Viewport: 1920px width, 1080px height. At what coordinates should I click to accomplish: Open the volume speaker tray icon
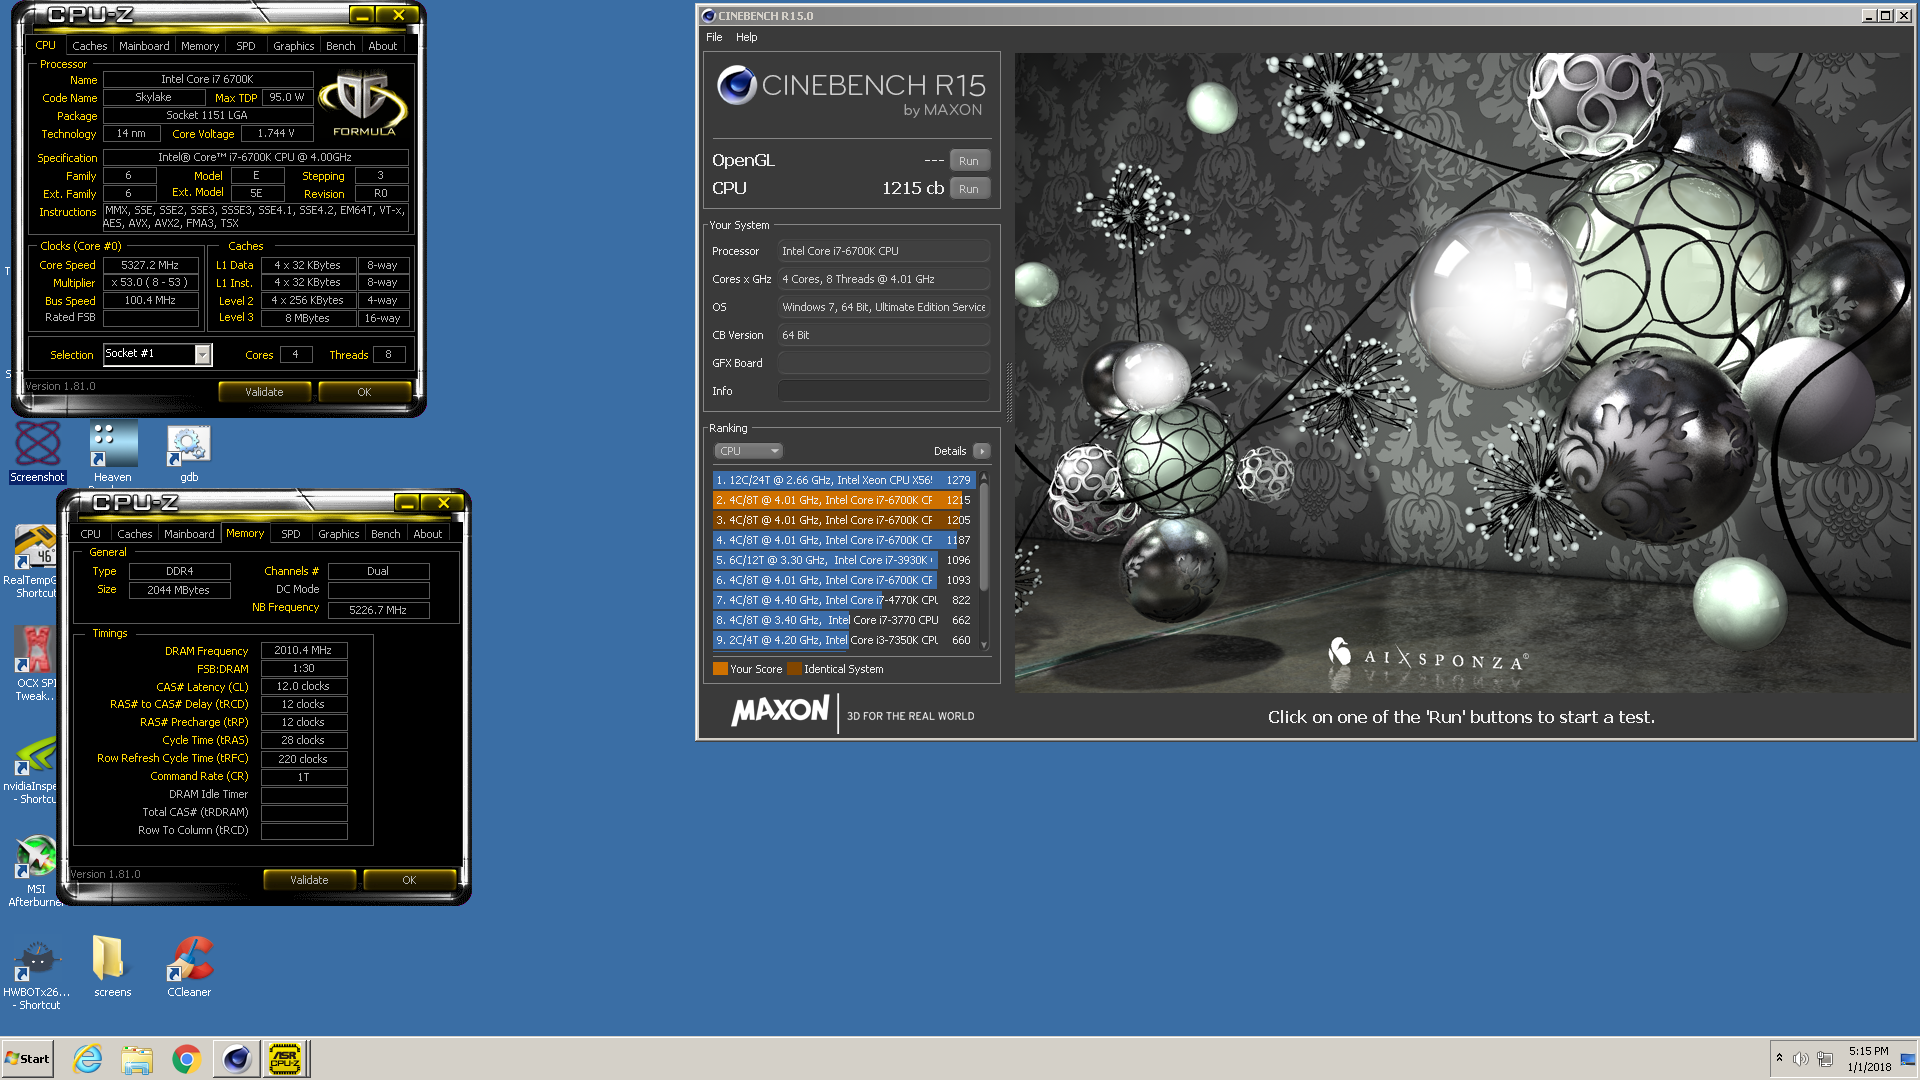1801,1059
